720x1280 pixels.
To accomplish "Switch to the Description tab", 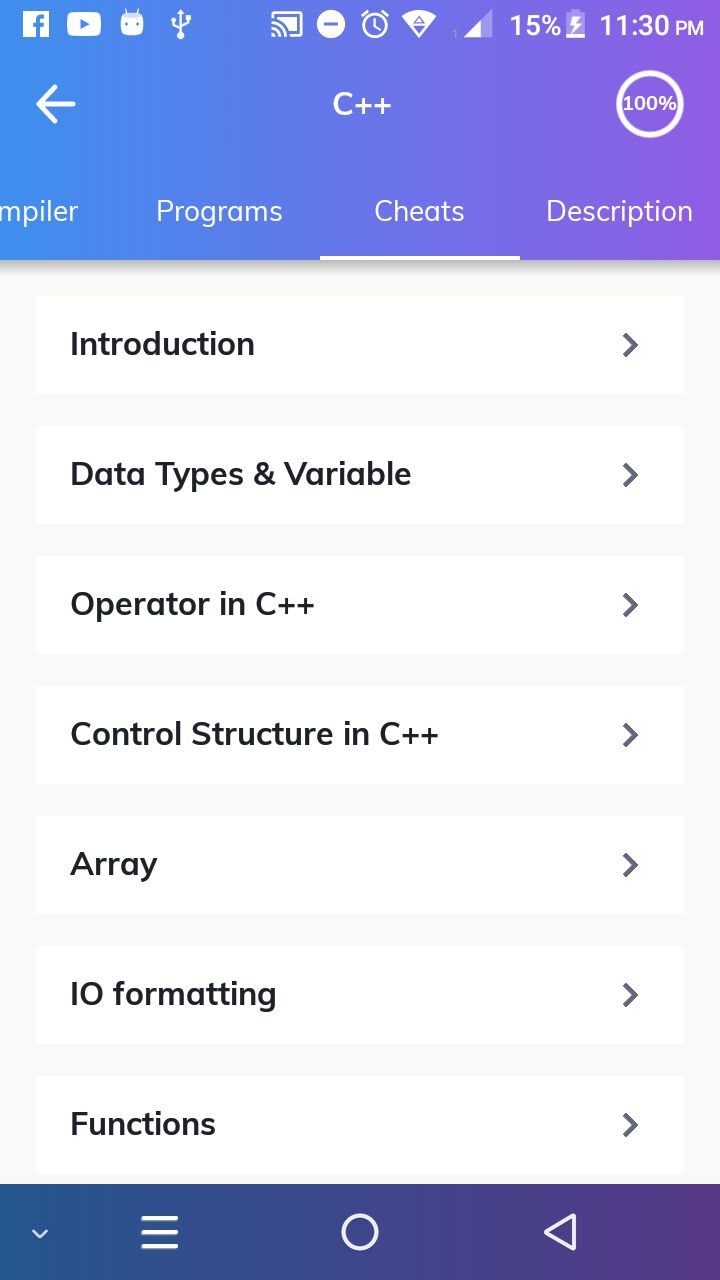I will (x=619, y=211).
